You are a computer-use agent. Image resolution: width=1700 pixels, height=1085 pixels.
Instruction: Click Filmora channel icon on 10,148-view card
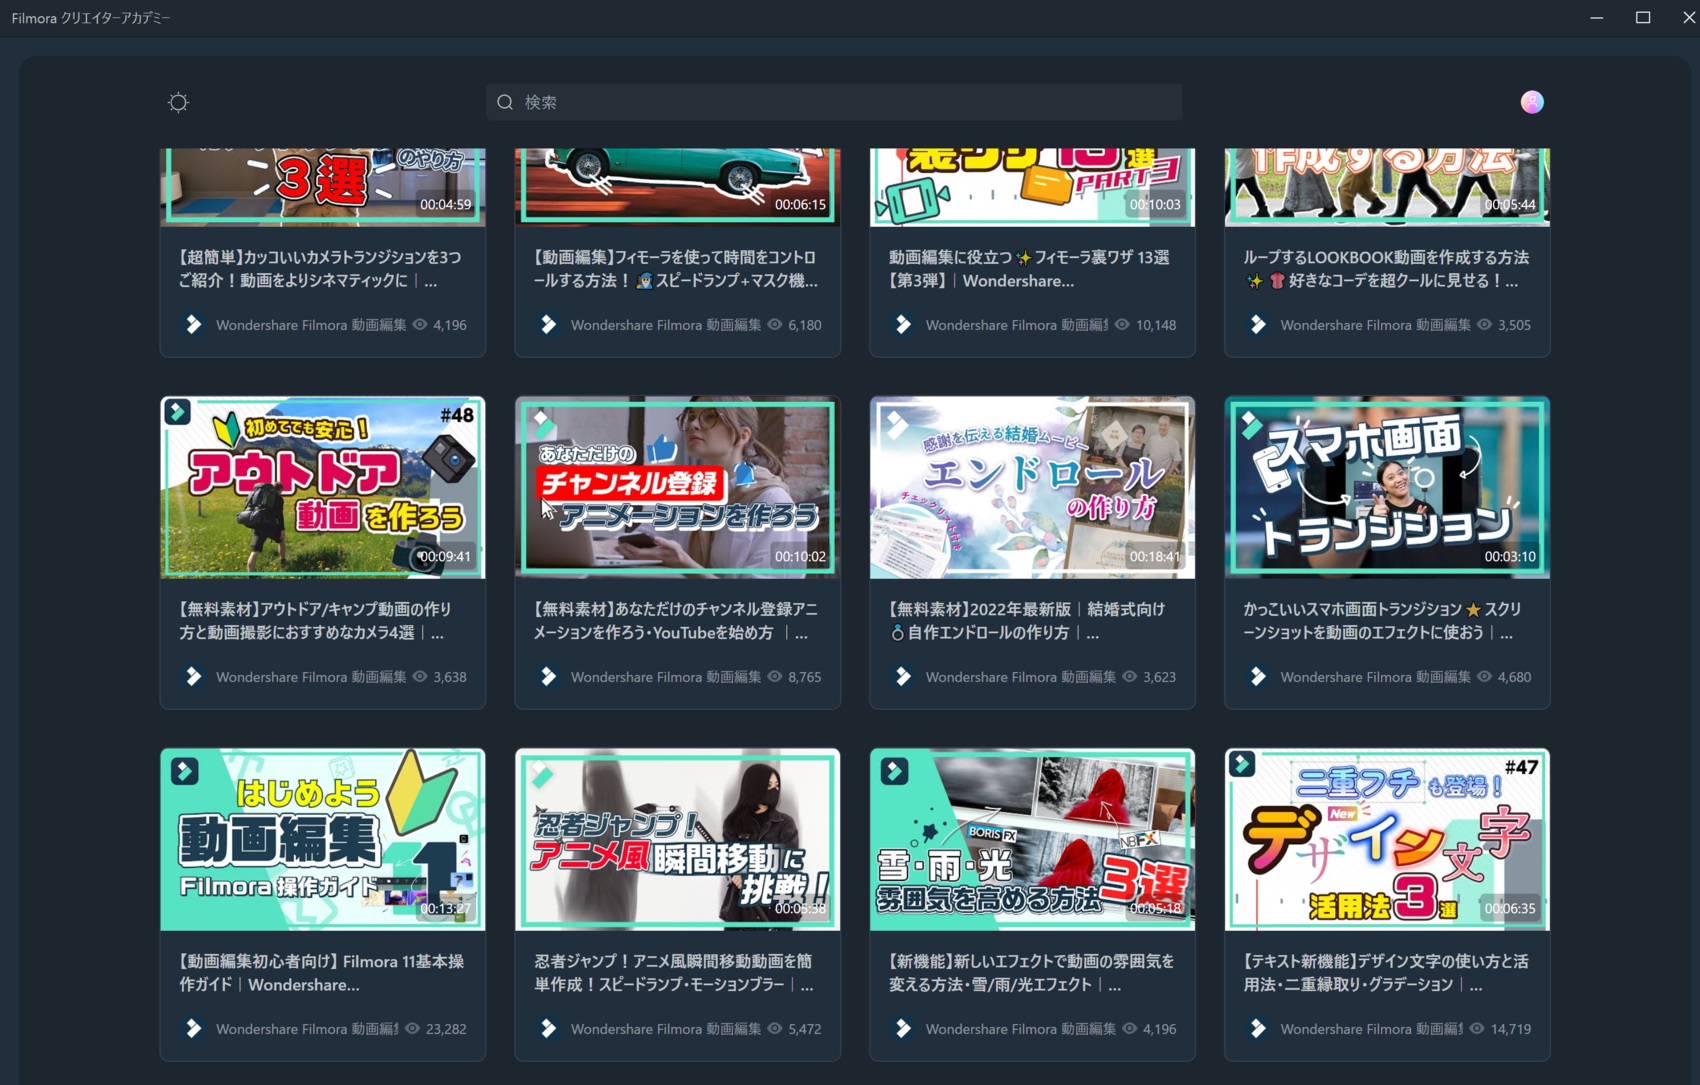[x=904, y=324]
